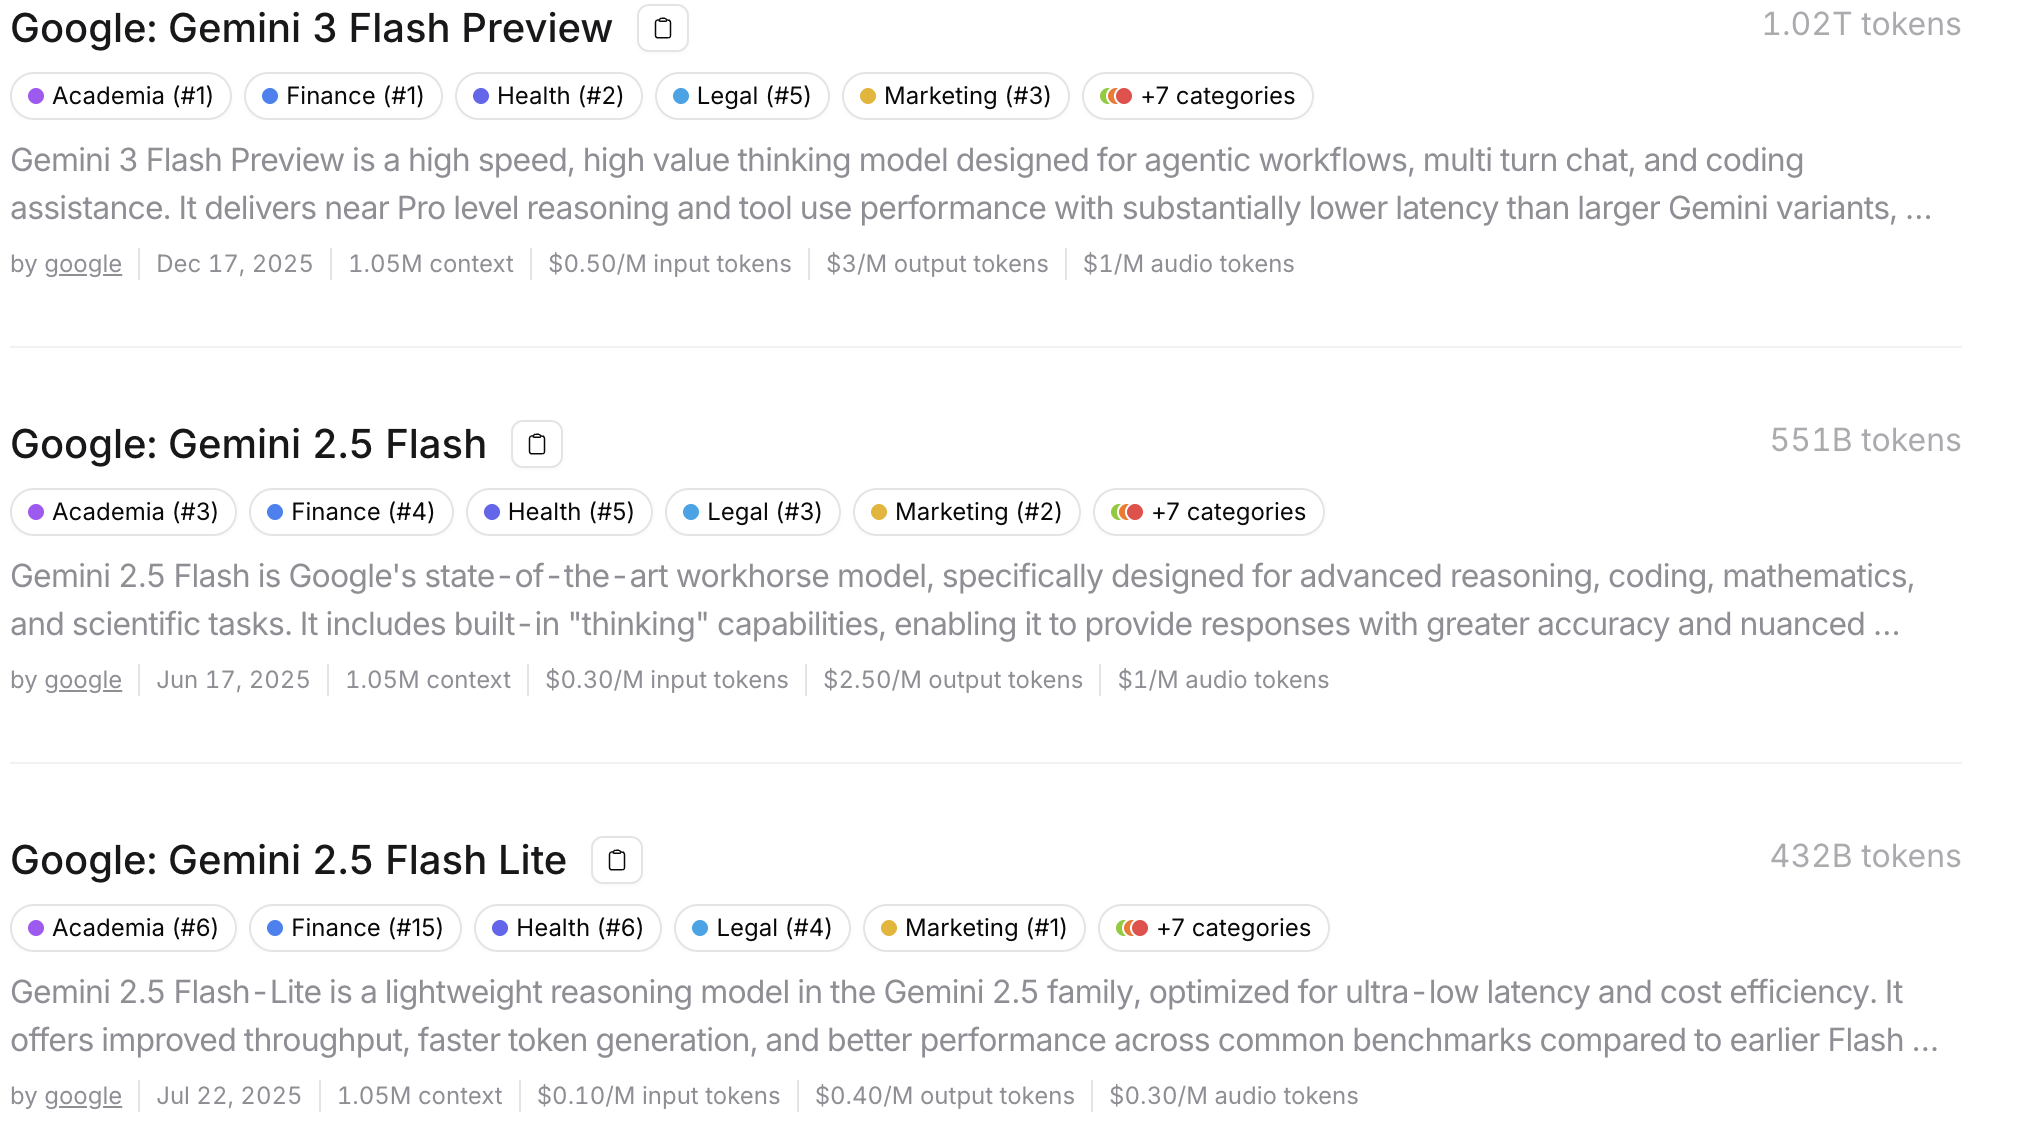Copy the Gemini 2.5 Flash model ID
Screen dimensions: 2038x1146
[537, 444]
